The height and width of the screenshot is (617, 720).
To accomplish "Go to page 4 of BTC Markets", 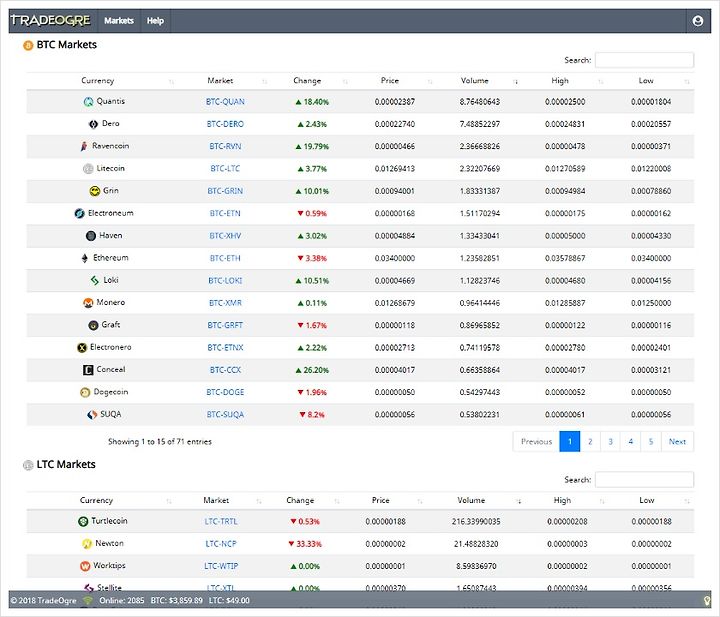I will [630, 442].
